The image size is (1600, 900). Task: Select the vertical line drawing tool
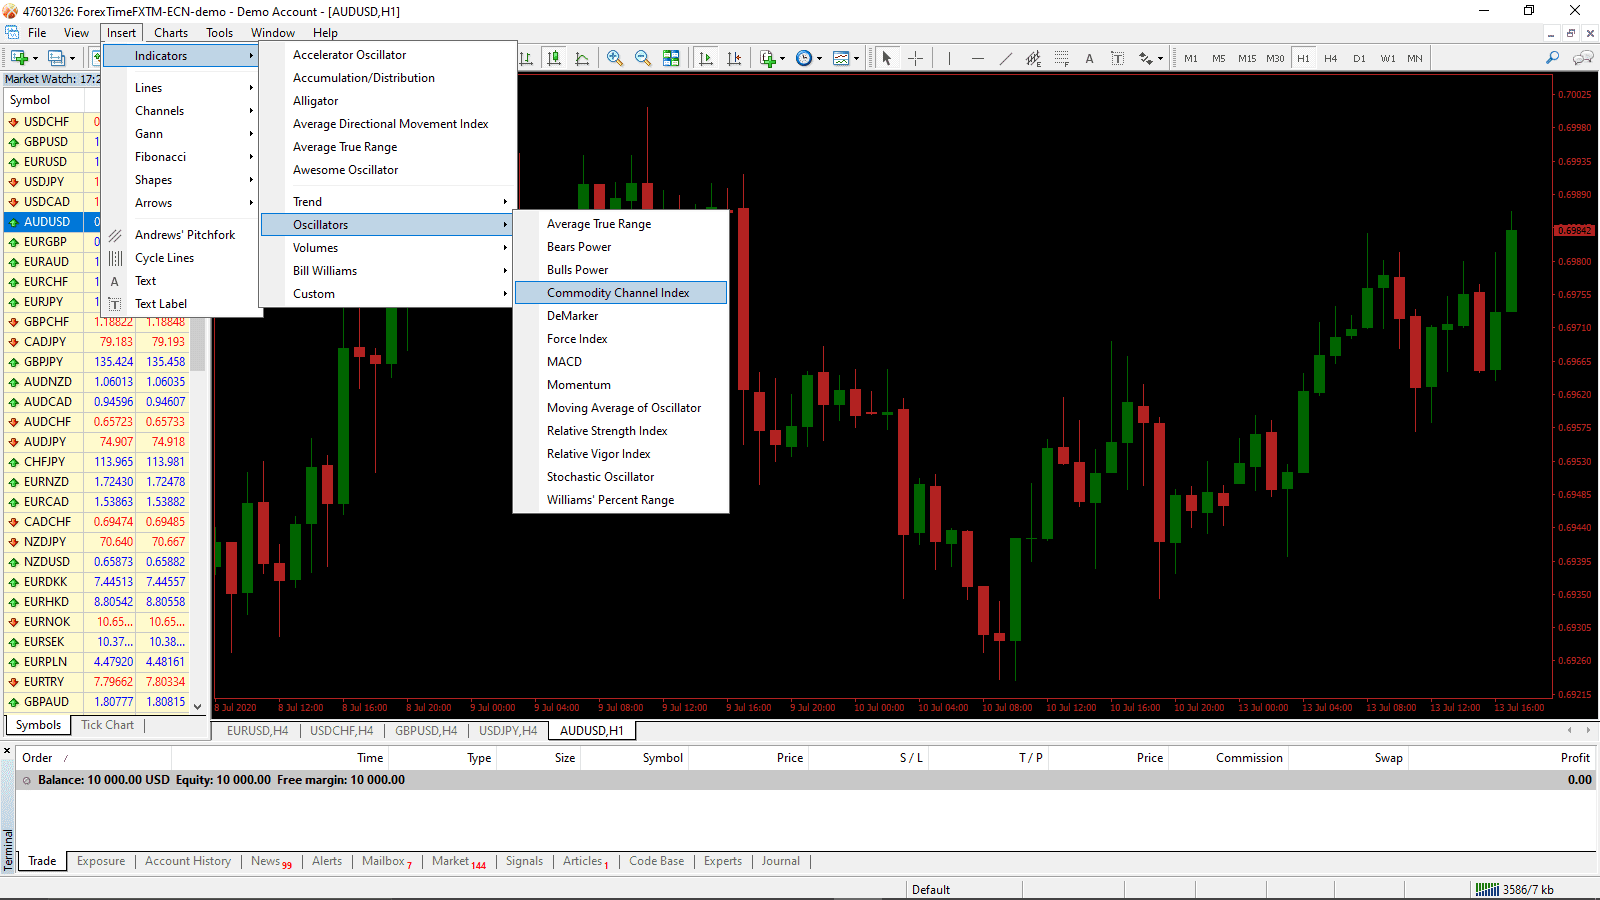[x=948, y=58]
